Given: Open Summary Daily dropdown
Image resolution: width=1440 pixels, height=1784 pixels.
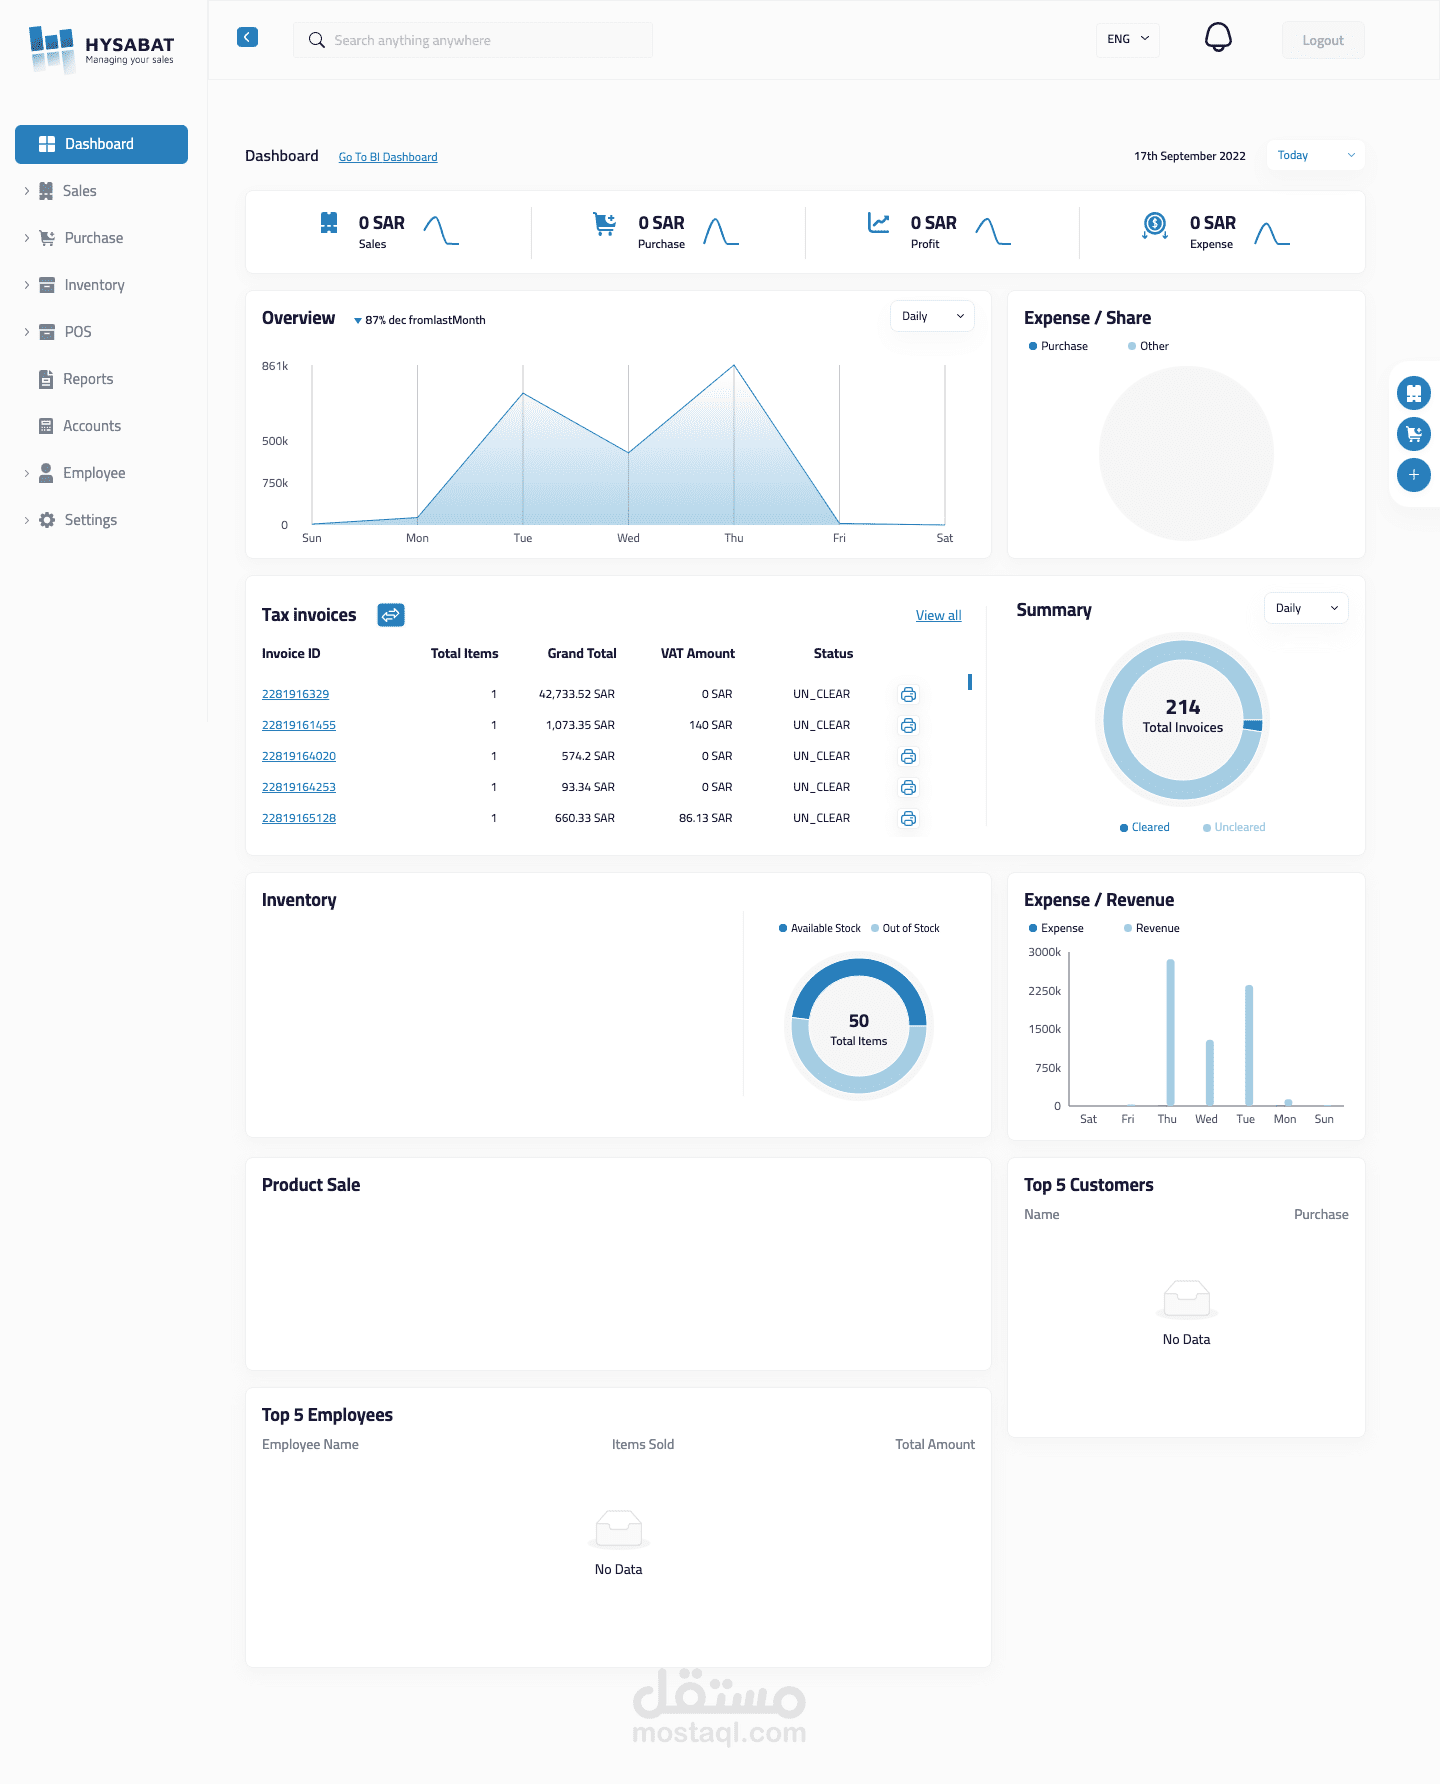Looking at the screenshot, I should pyautogui.click(x=1306, y=608).
